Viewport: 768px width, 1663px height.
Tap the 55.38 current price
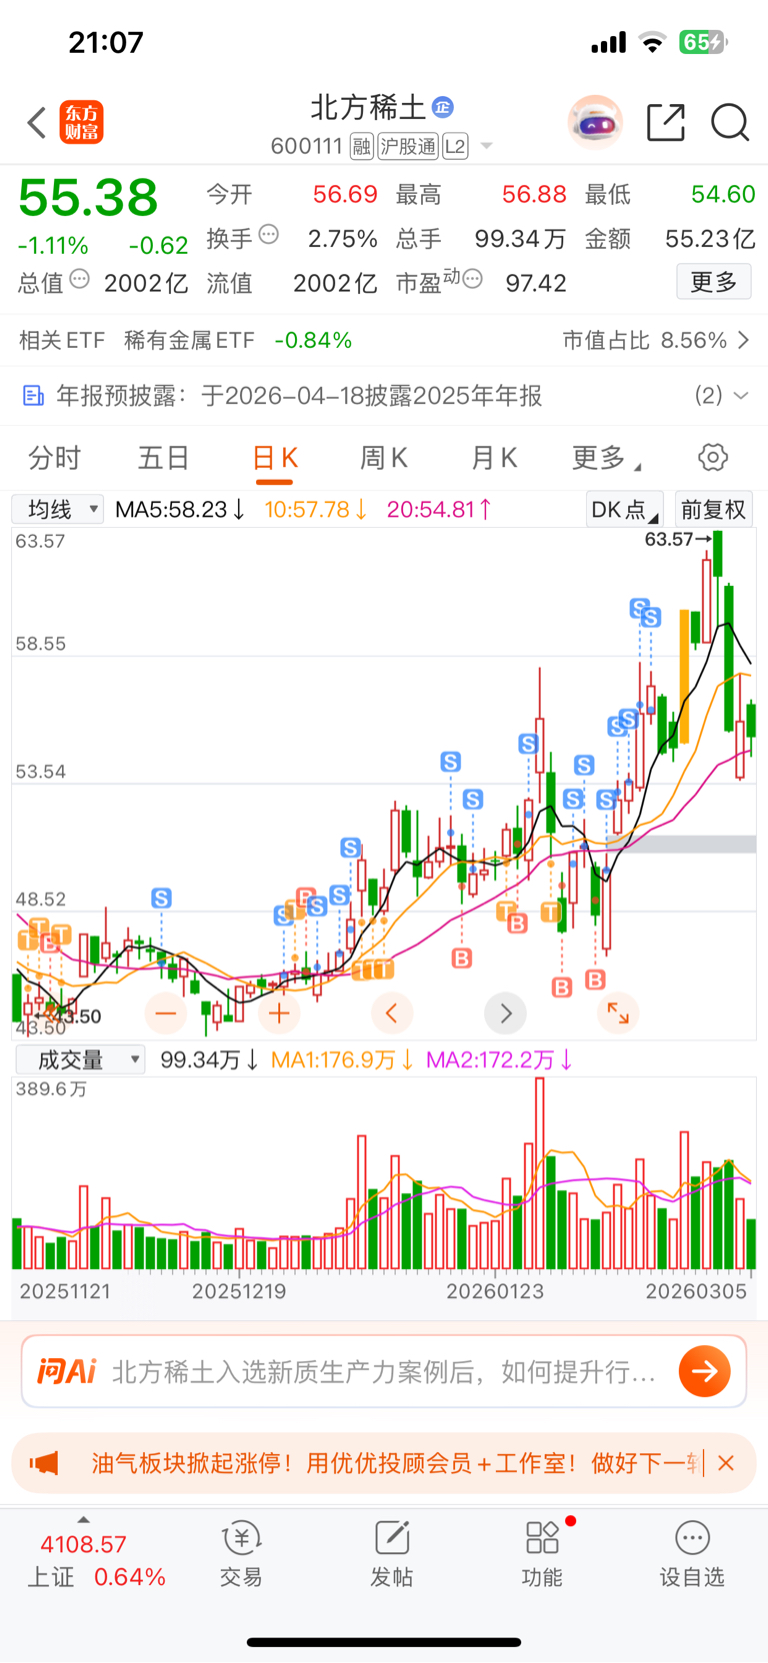pyautogui.click(x=88, y=198)
